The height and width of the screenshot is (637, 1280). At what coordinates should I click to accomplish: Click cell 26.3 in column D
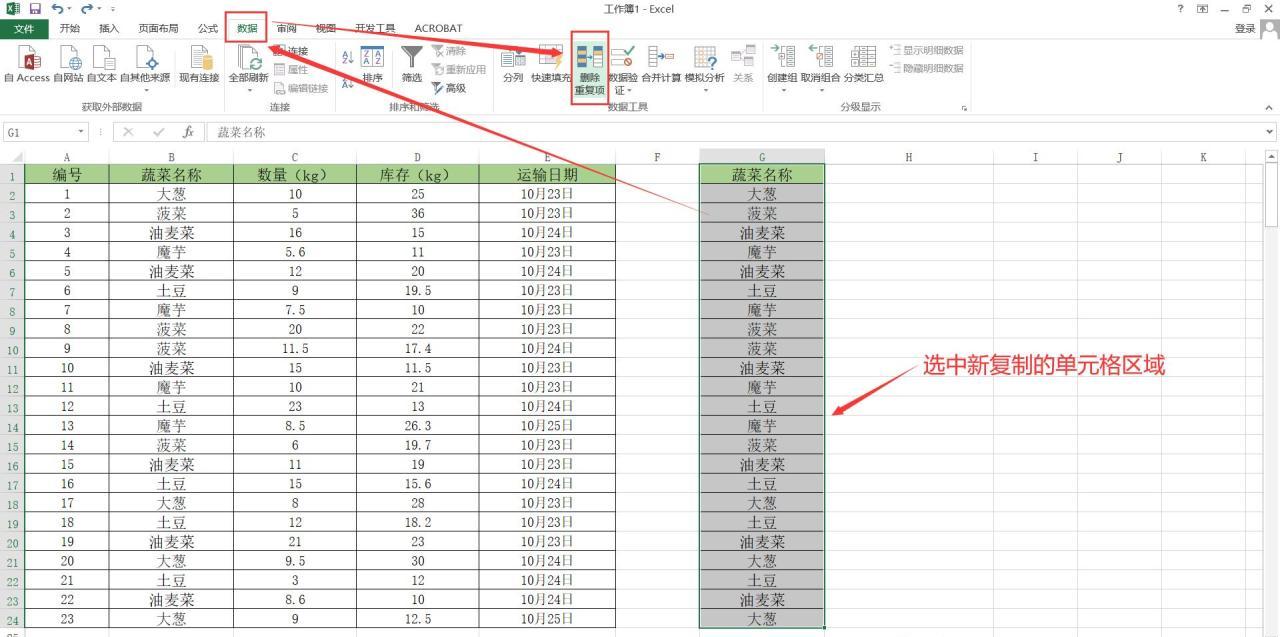pyautogui.click(x=417, y=426)
